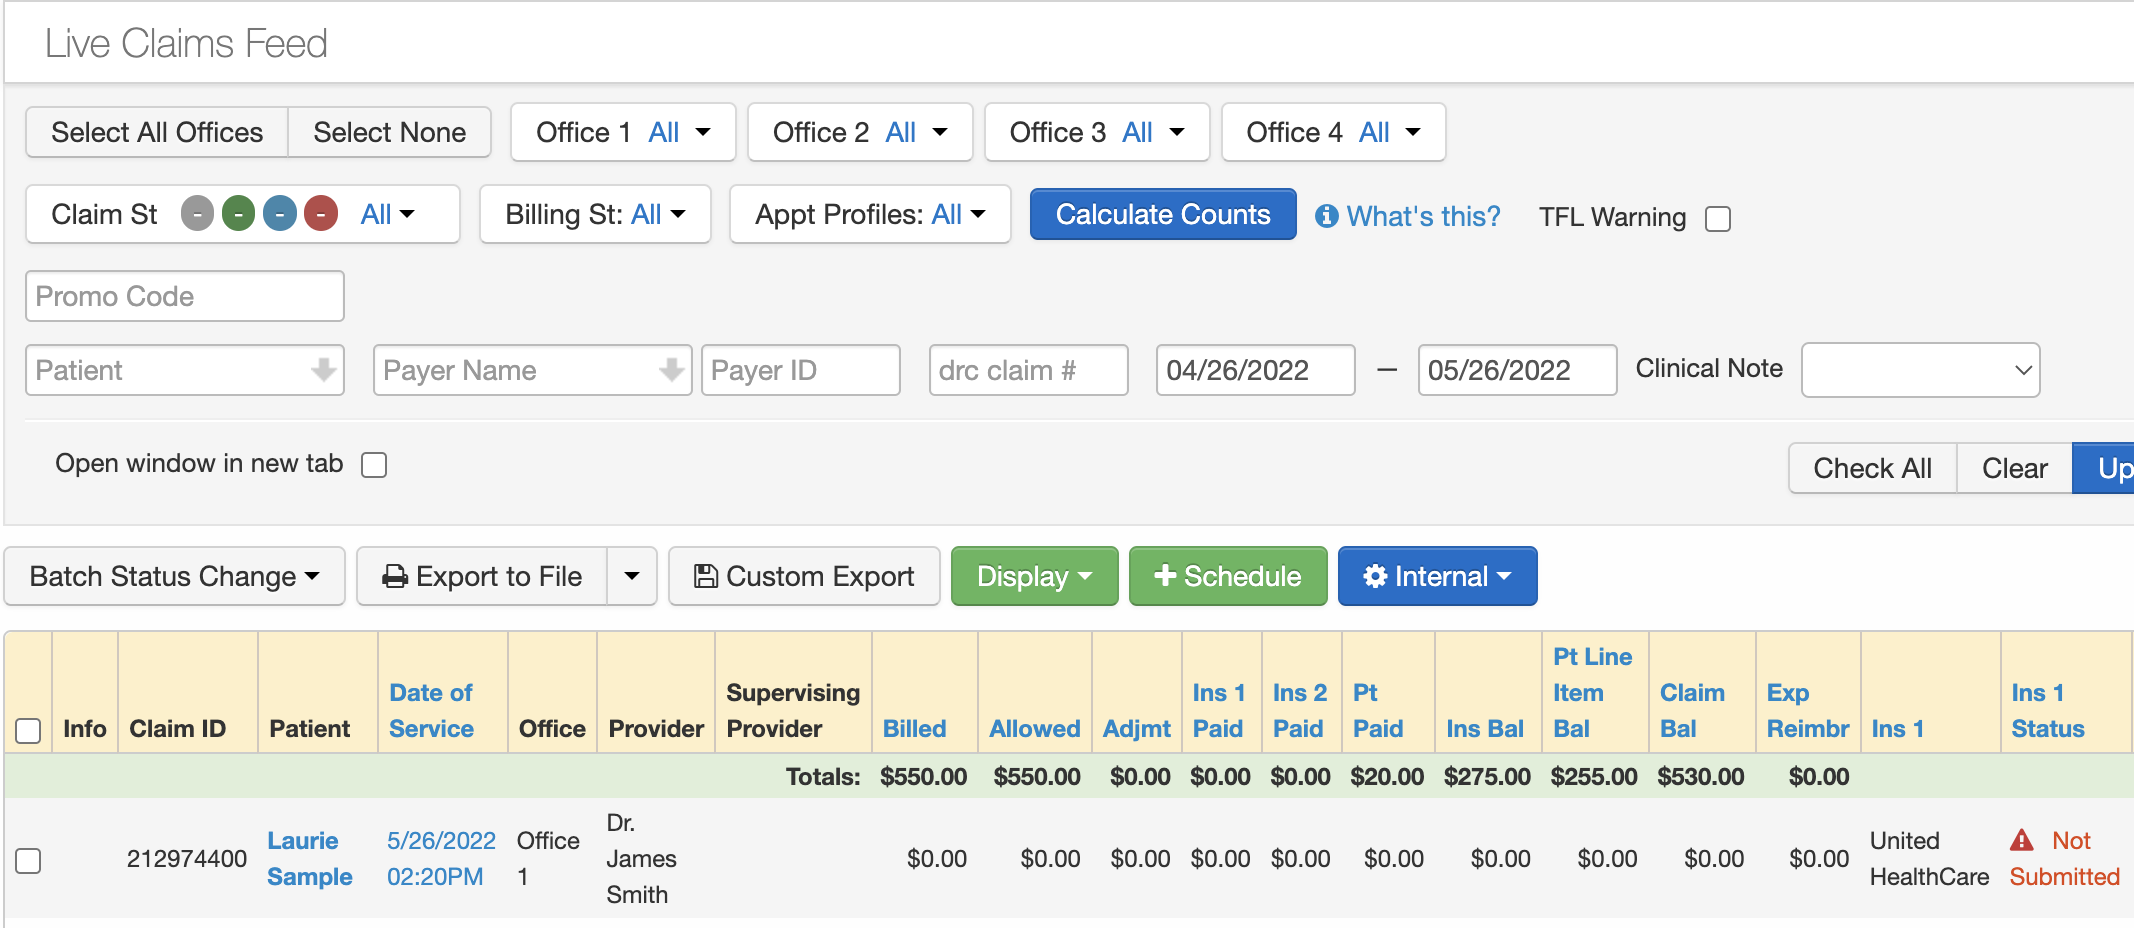The width and height of the screenshot is (2134, 928).
Task: Enable the TFL Warning checkbox
Action: point(1718,218)
